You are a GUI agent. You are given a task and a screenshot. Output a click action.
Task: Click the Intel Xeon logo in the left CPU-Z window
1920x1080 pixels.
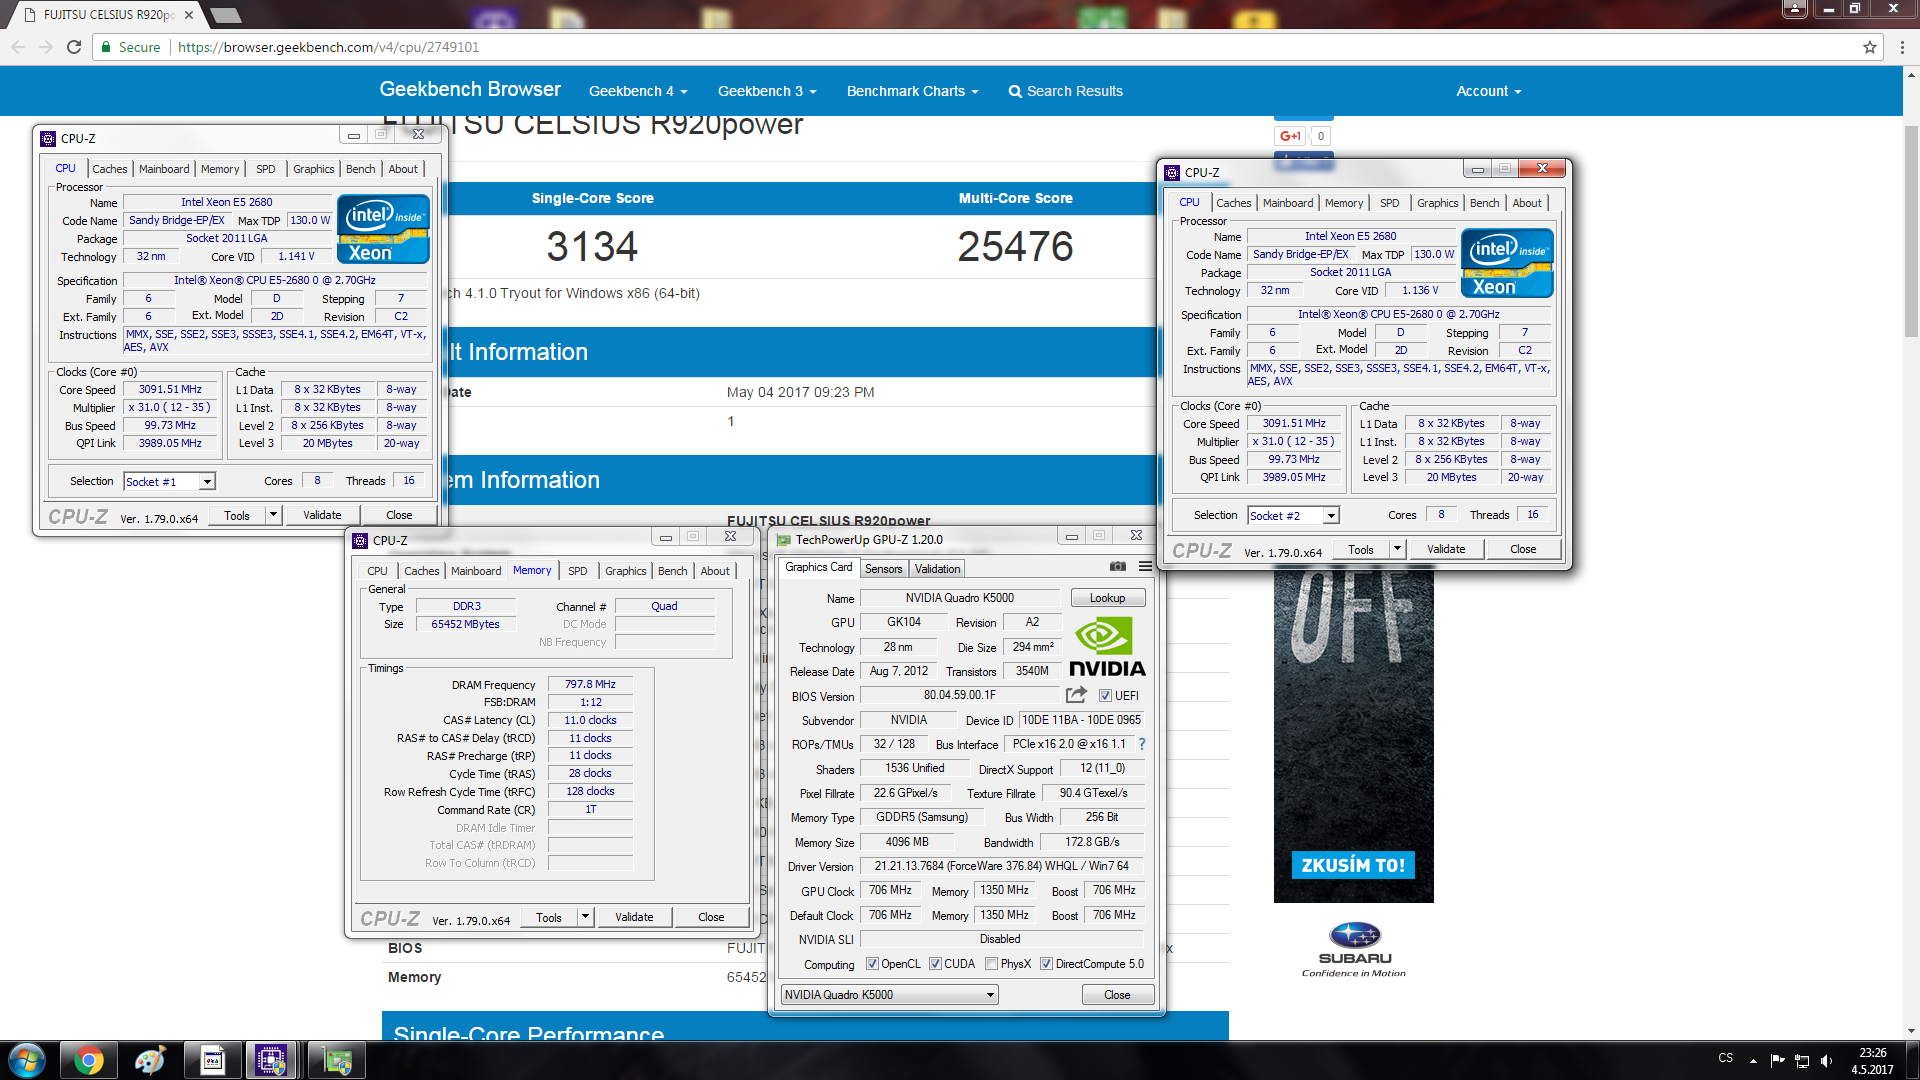[x=383, y=229]
